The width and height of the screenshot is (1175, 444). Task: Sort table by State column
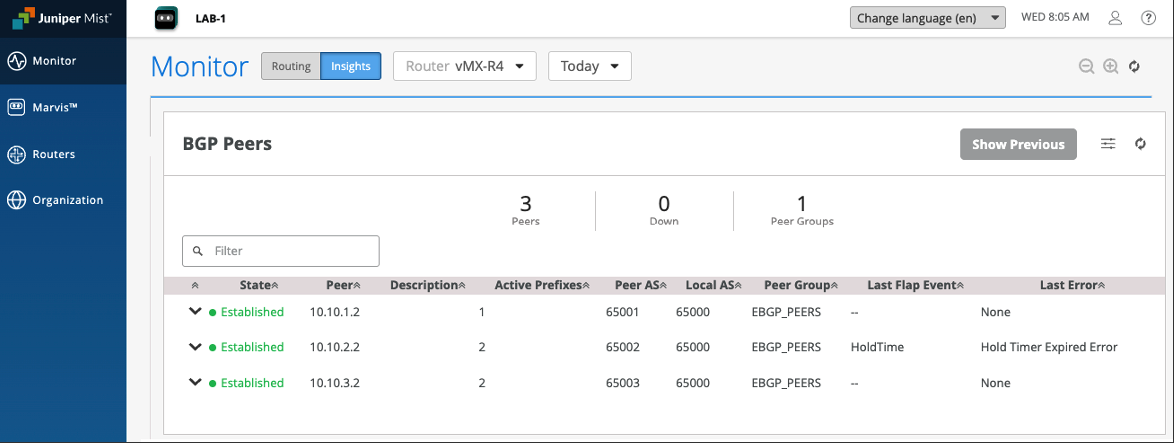[259, 285]
